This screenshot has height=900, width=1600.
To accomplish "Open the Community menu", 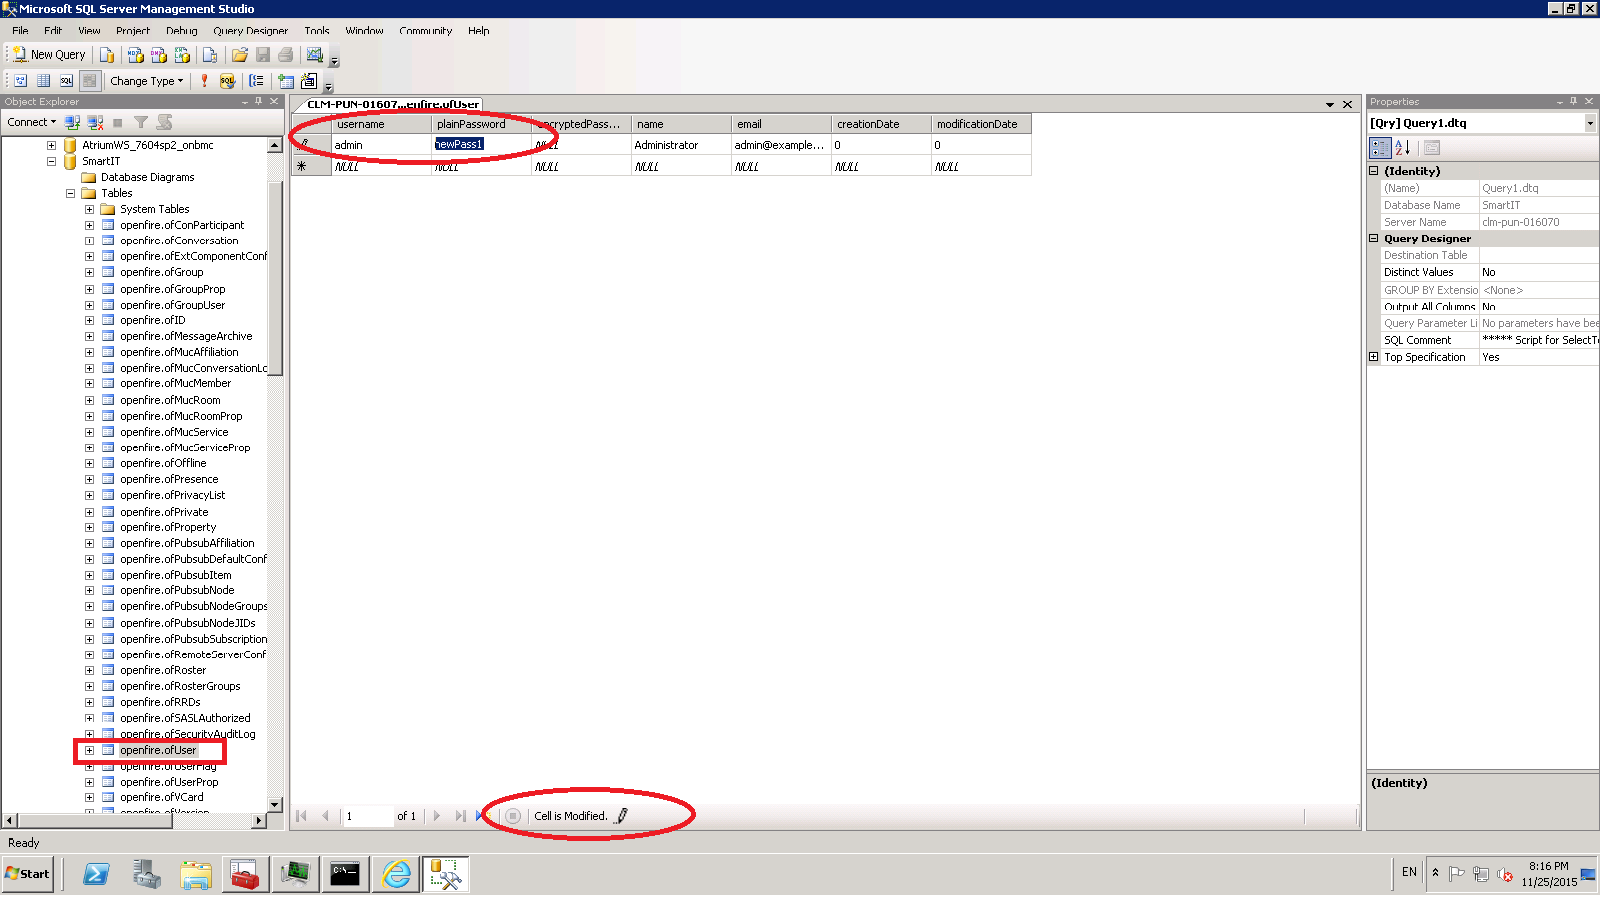I will (x=426, y=31).
